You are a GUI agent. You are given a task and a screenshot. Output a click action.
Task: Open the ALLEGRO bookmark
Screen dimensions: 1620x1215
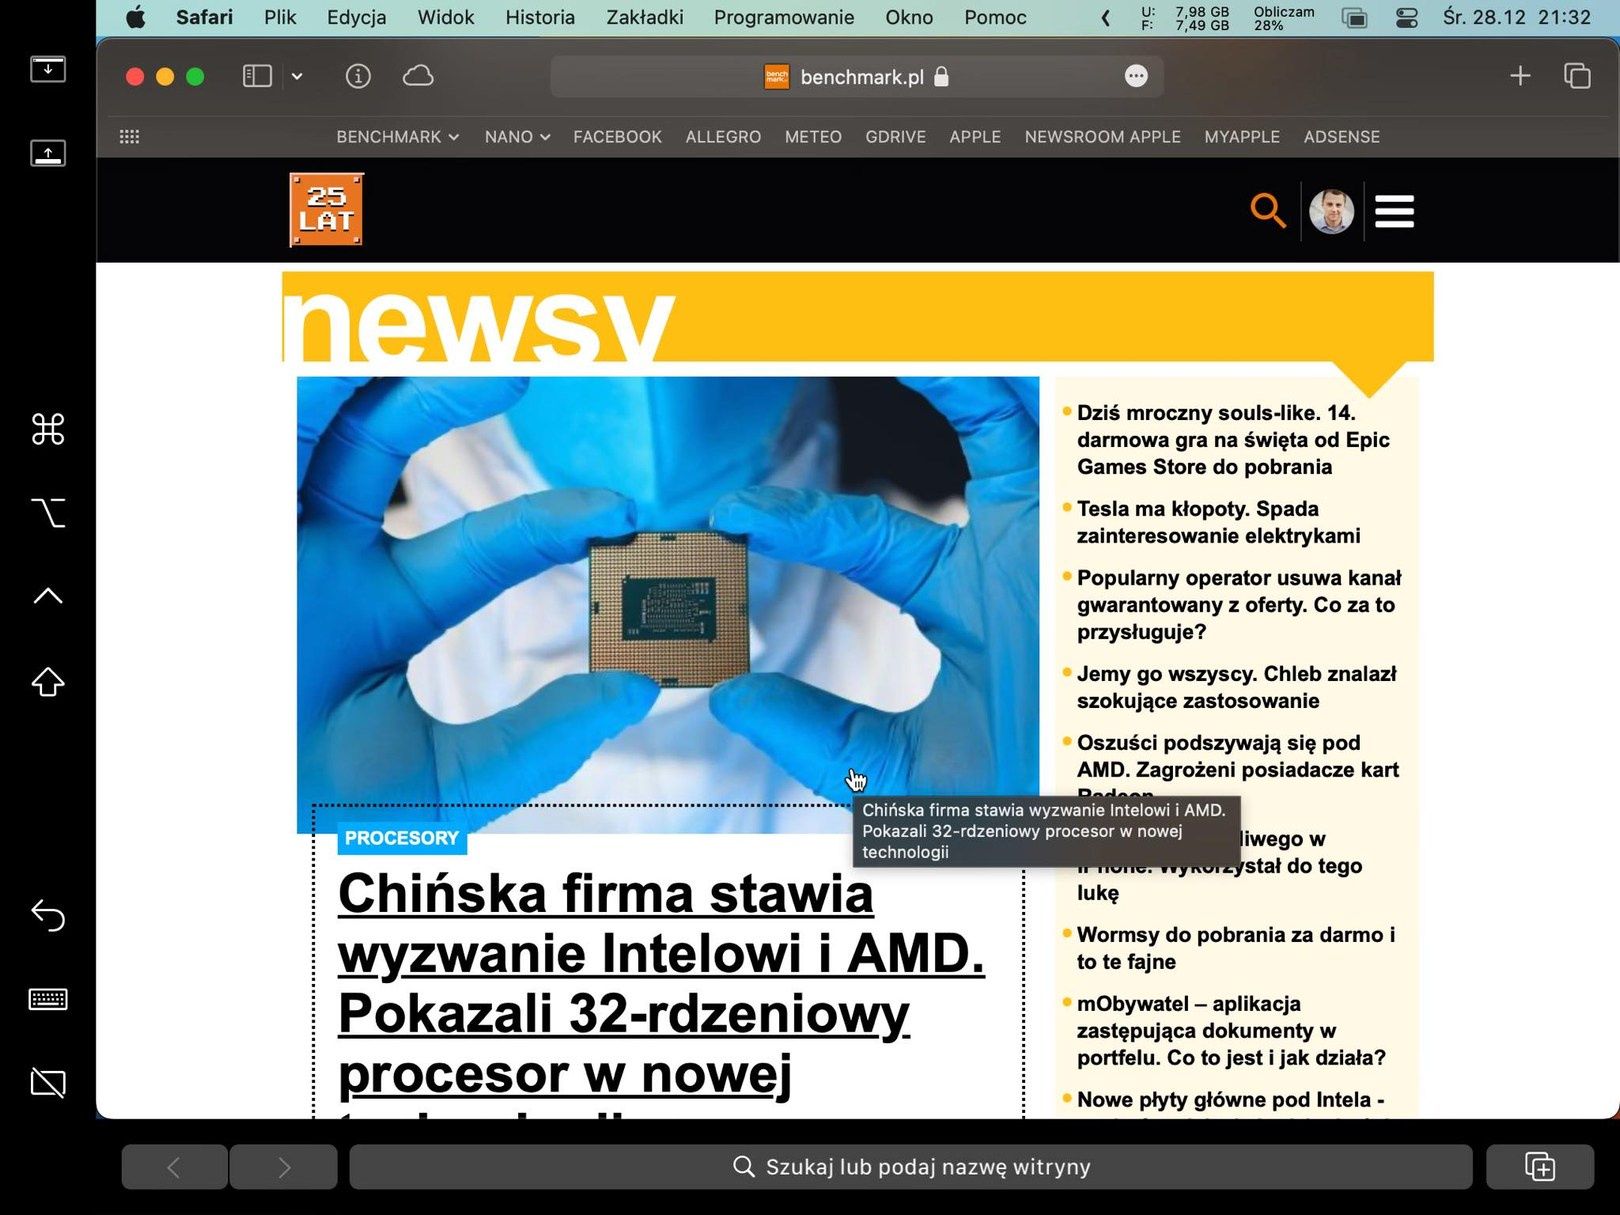click(723, 137)
